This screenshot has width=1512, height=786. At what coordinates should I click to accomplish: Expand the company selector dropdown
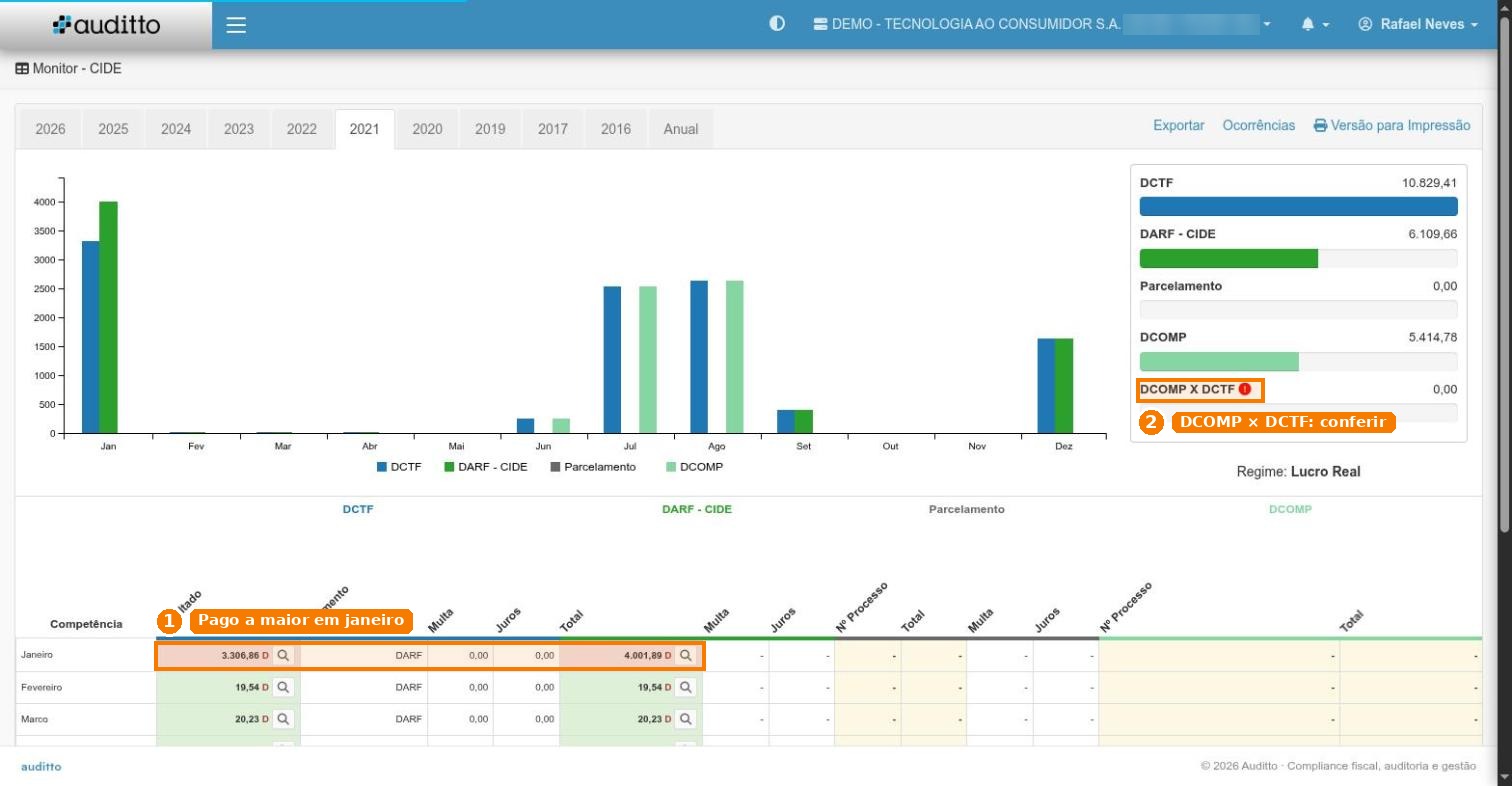coord(1267,24)
